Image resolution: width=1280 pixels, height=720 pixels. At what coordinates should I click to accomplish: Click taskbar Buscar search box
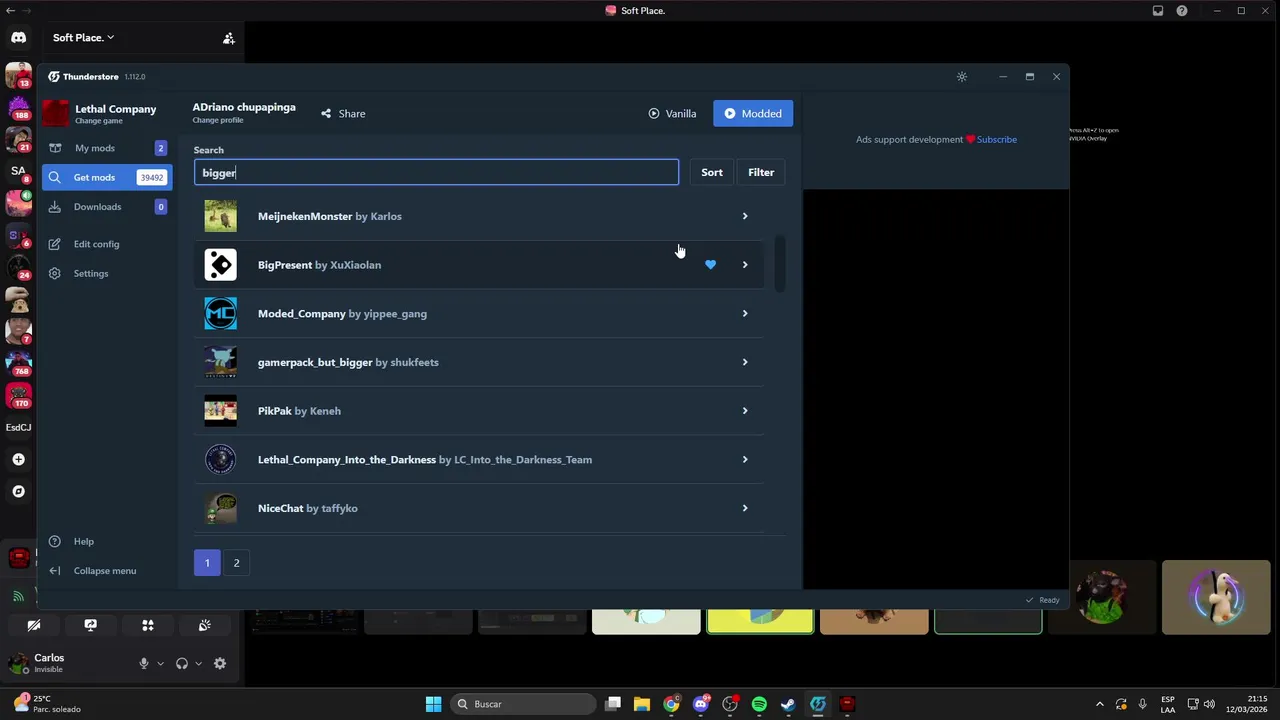pos(521,704)
